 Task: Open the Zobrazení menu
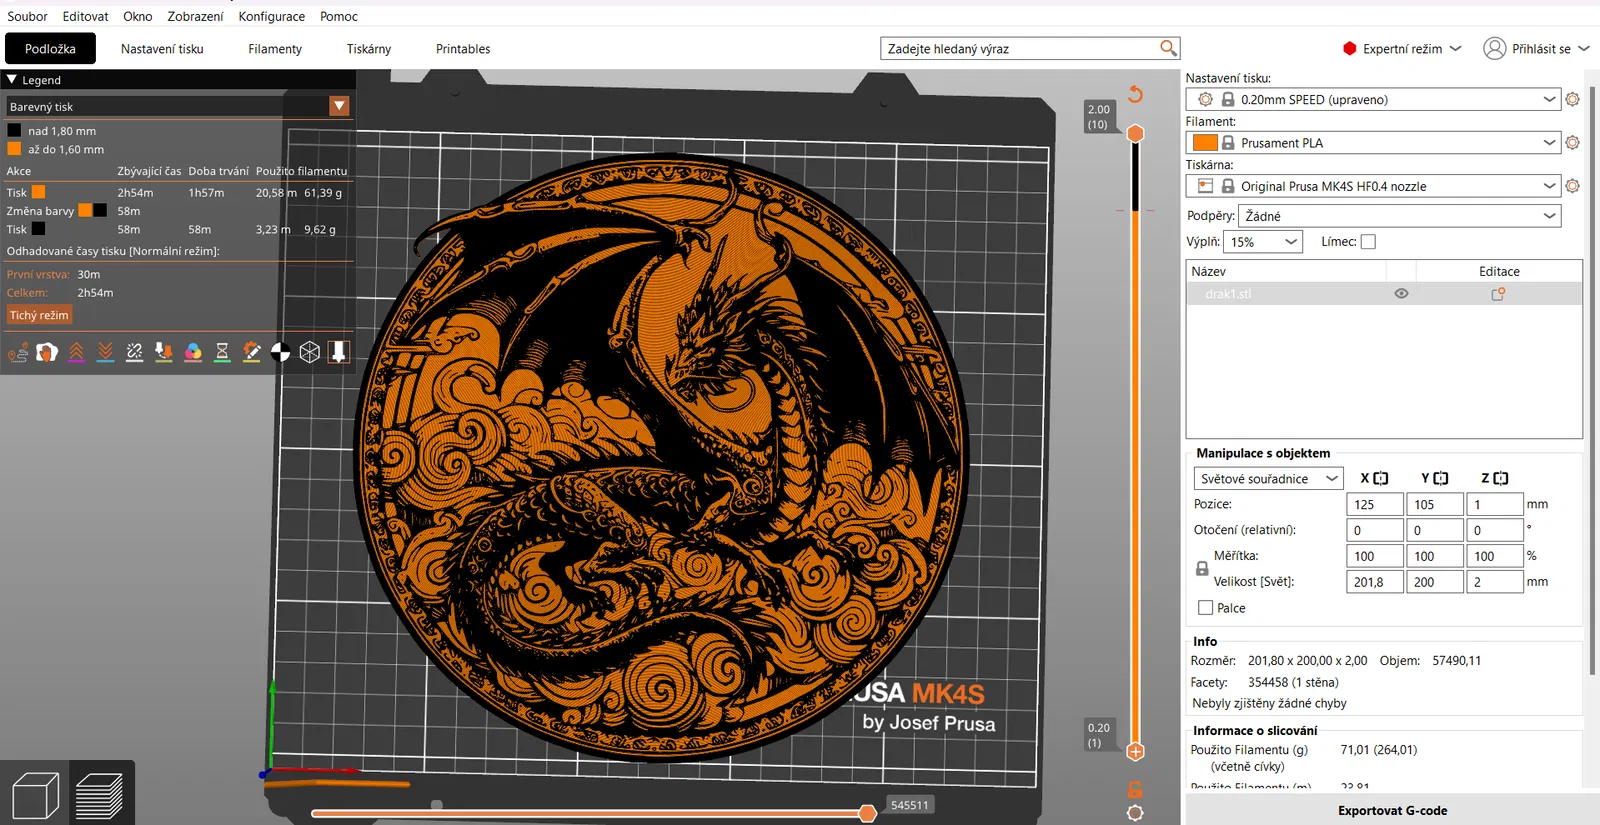(195, 16)
